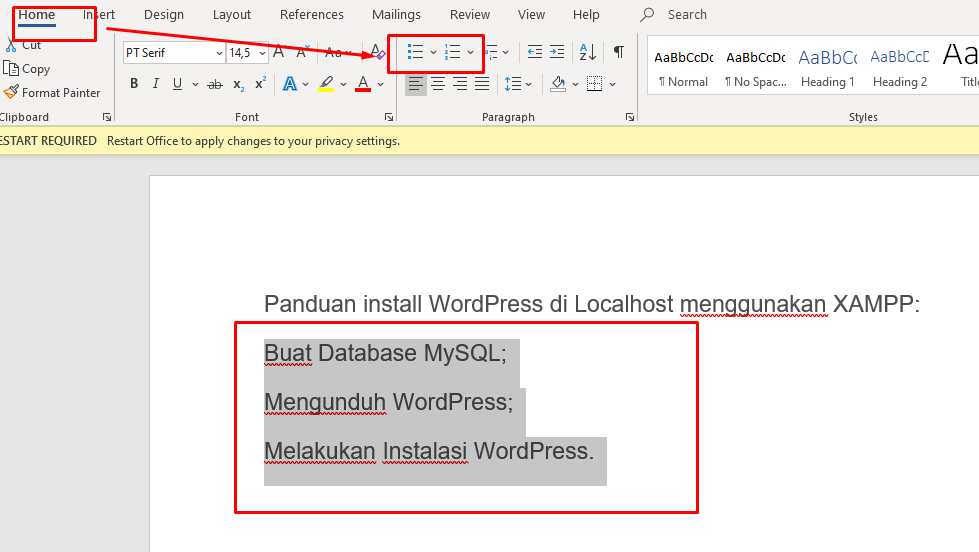Click the line 'Mengunduh WordPress;'
The image size is (979, 552).
tap(388, 402)
